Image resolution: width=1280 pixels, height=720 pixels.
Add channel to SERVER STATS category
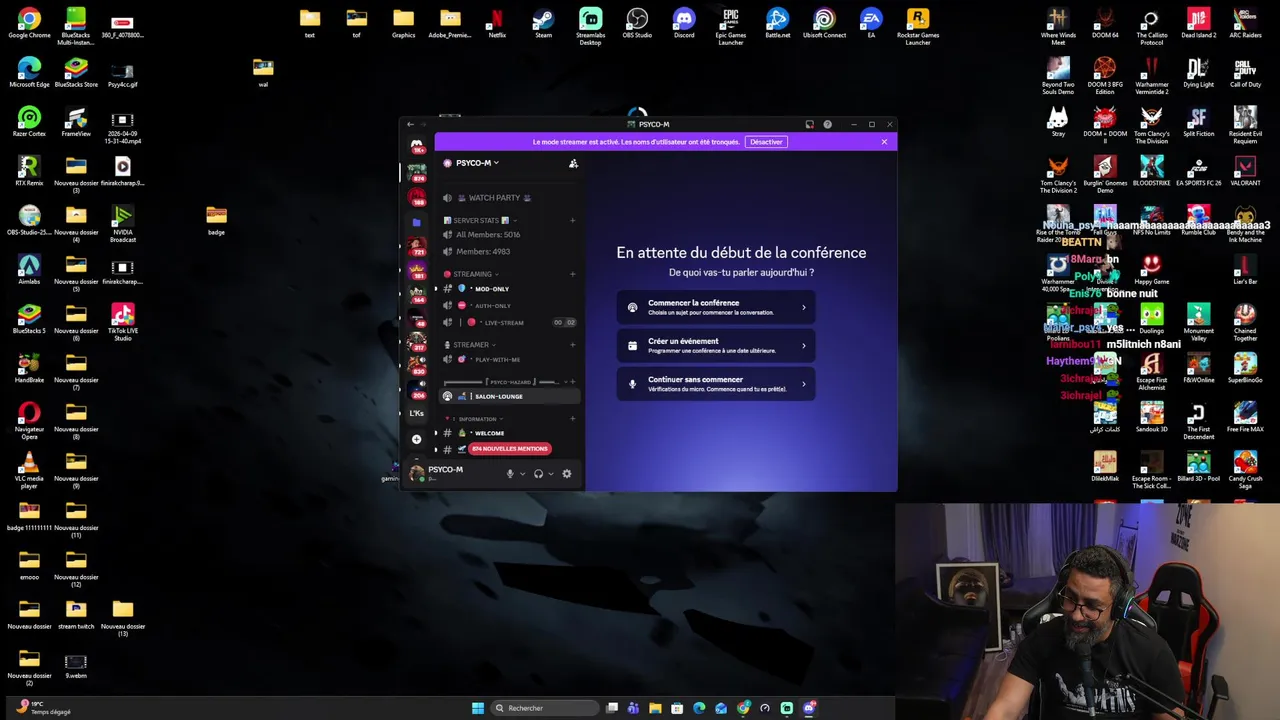(x=573, y=220)
